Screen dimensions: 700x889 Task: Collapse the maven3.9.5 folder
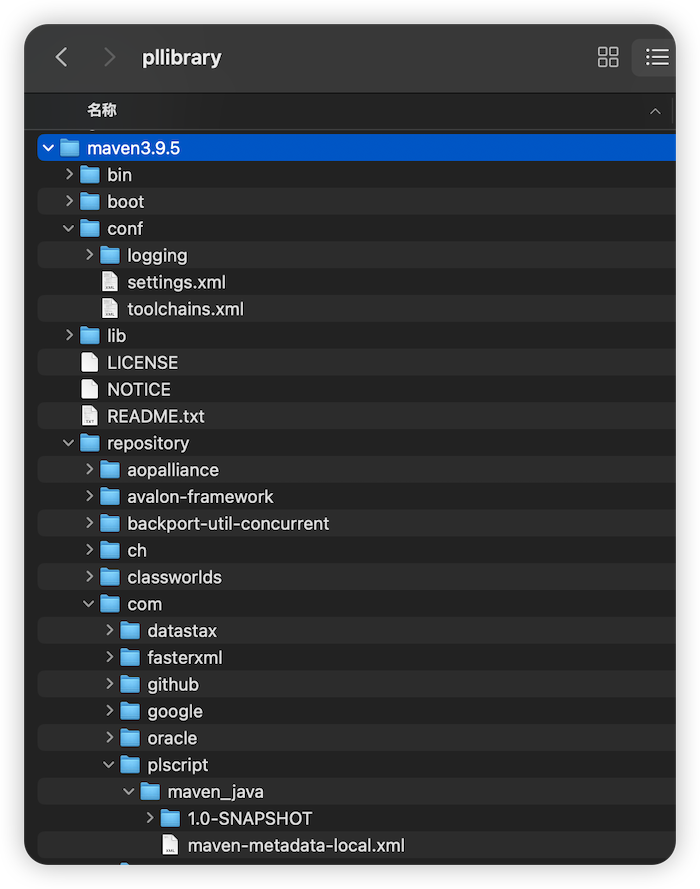coord(48,148)
